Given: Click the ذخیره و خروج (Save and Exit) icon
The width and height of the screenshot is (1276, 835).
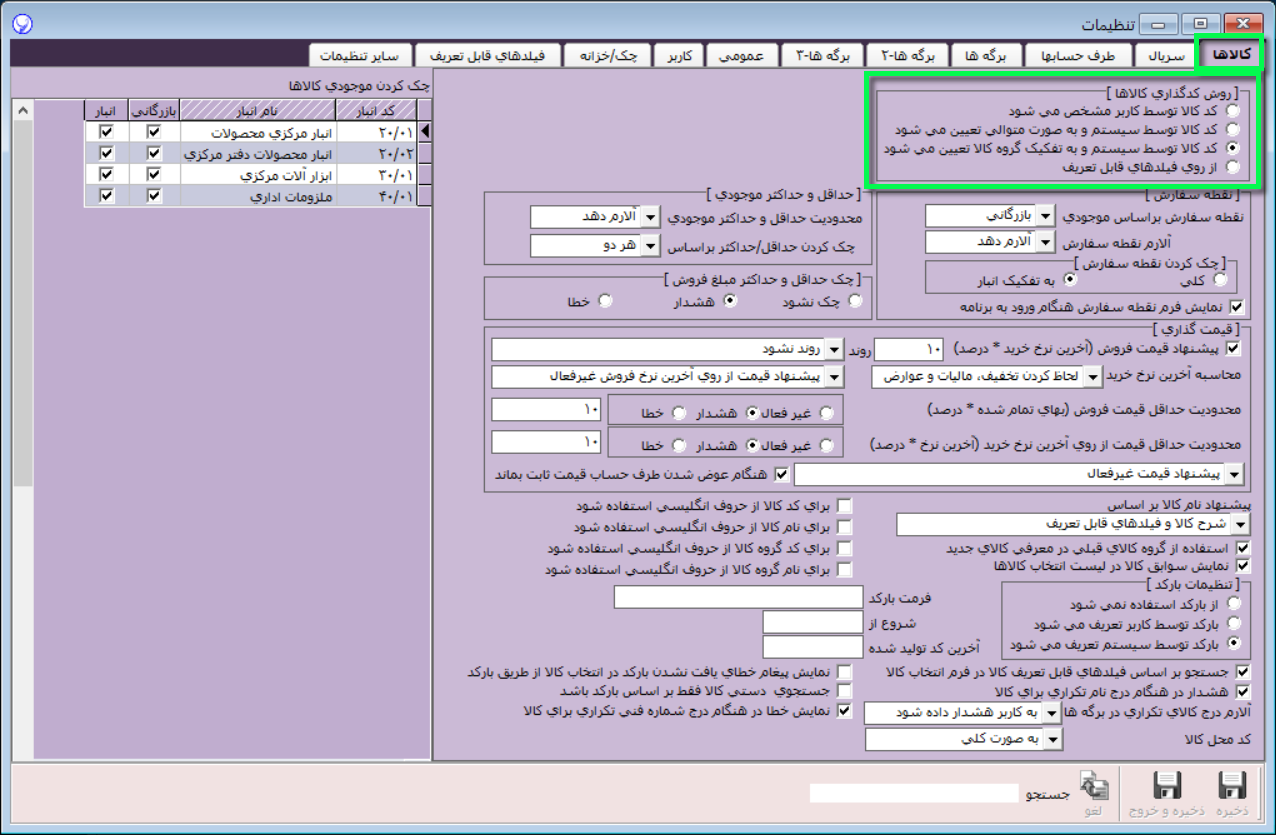Looking at the screenshot, I should pyautogui.click(x=1166, y=787).
